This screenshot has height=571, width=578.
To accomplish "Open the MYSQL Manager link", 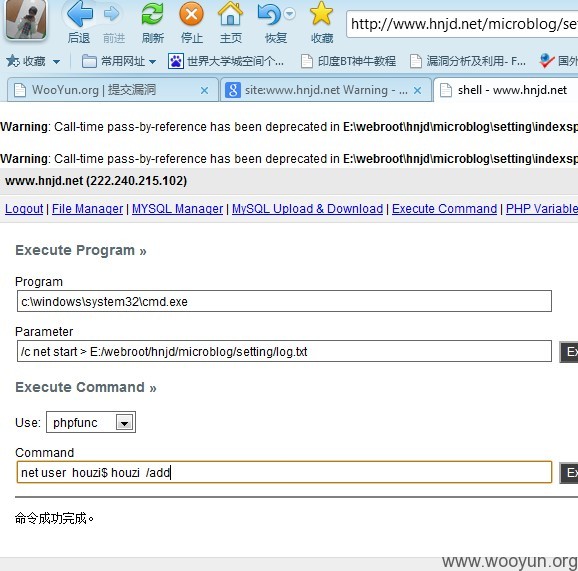I will 177,209.
